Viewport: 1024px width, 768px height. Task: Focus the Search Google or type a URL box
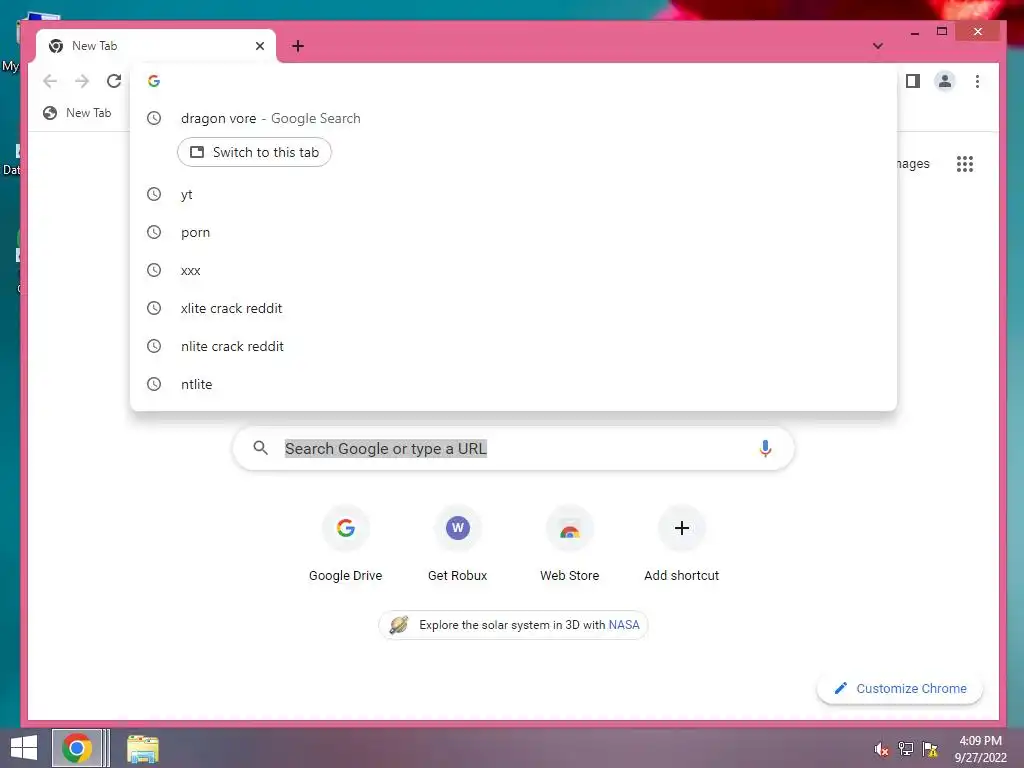click(513, 448)
